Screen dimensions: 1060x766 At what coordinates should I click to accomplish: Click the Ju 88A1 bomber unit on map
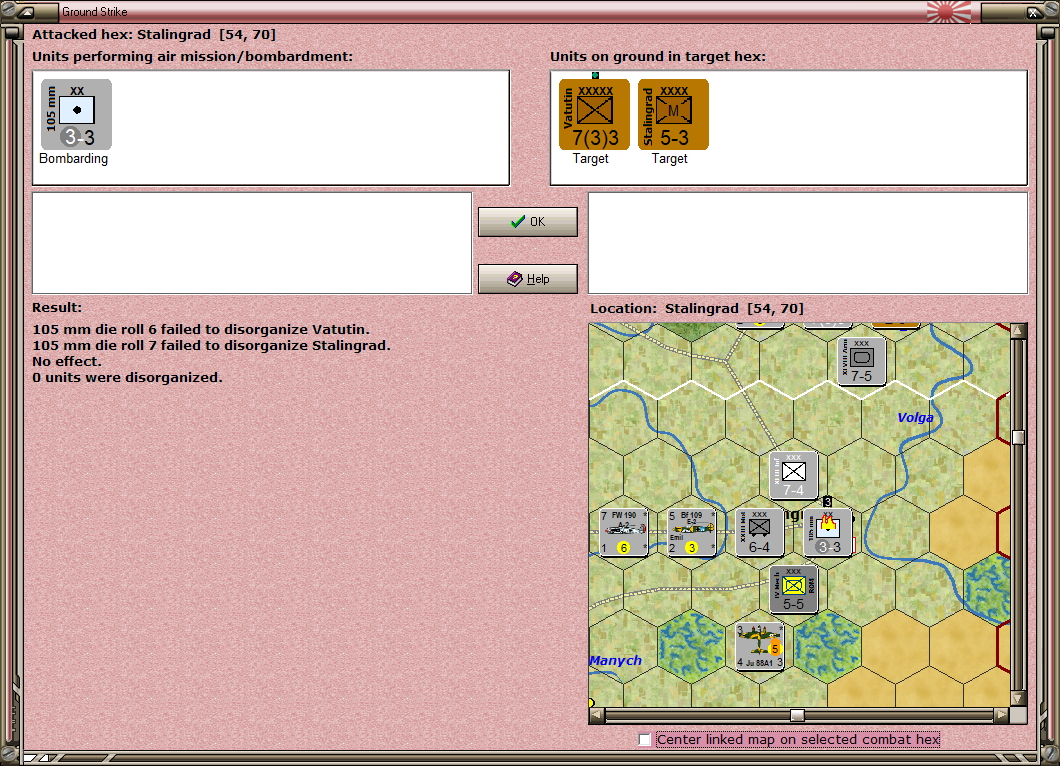point(759,646)
